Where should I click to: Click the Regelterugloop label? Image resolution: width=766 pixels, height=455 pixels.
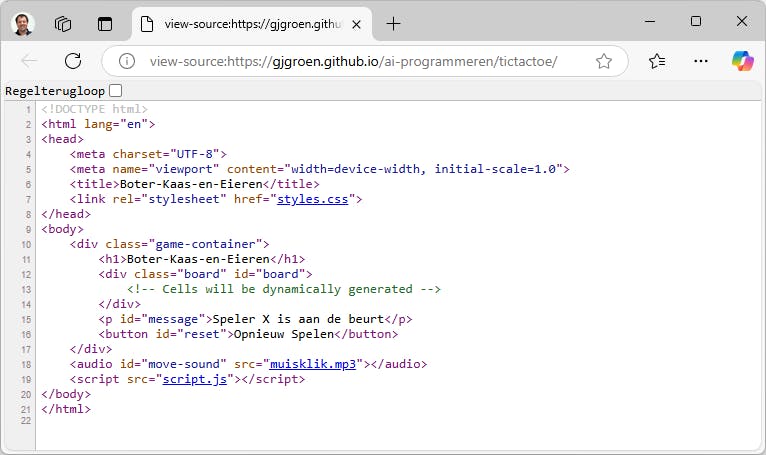pyautogui.click(x=55, y=91)
